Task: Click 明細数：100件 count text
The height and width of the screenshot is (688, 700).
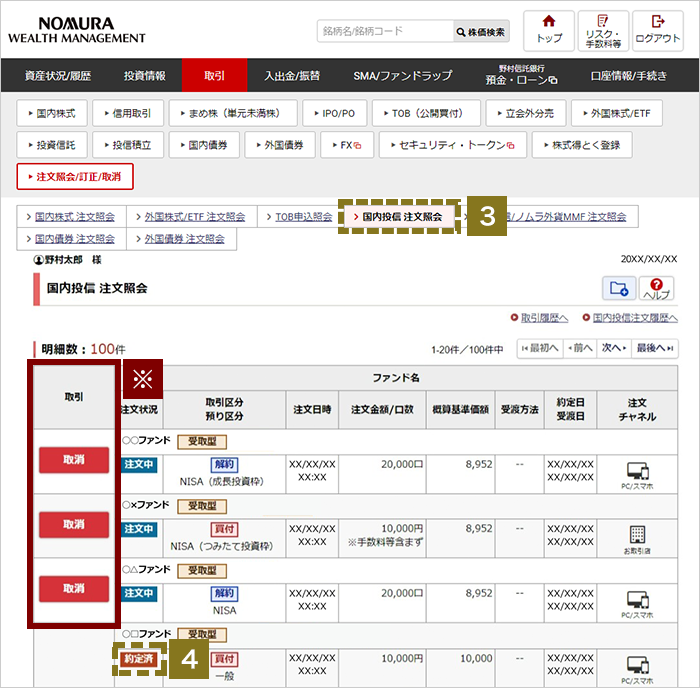Action: coord(83,349)
